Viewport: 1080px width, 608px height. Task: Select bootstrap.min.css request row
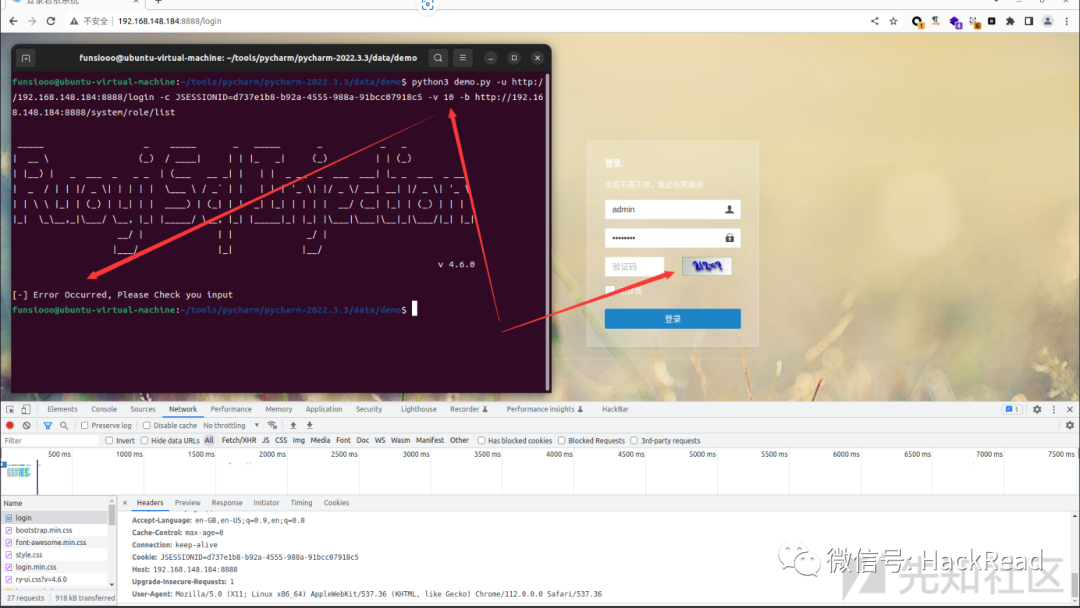[55, 530]
